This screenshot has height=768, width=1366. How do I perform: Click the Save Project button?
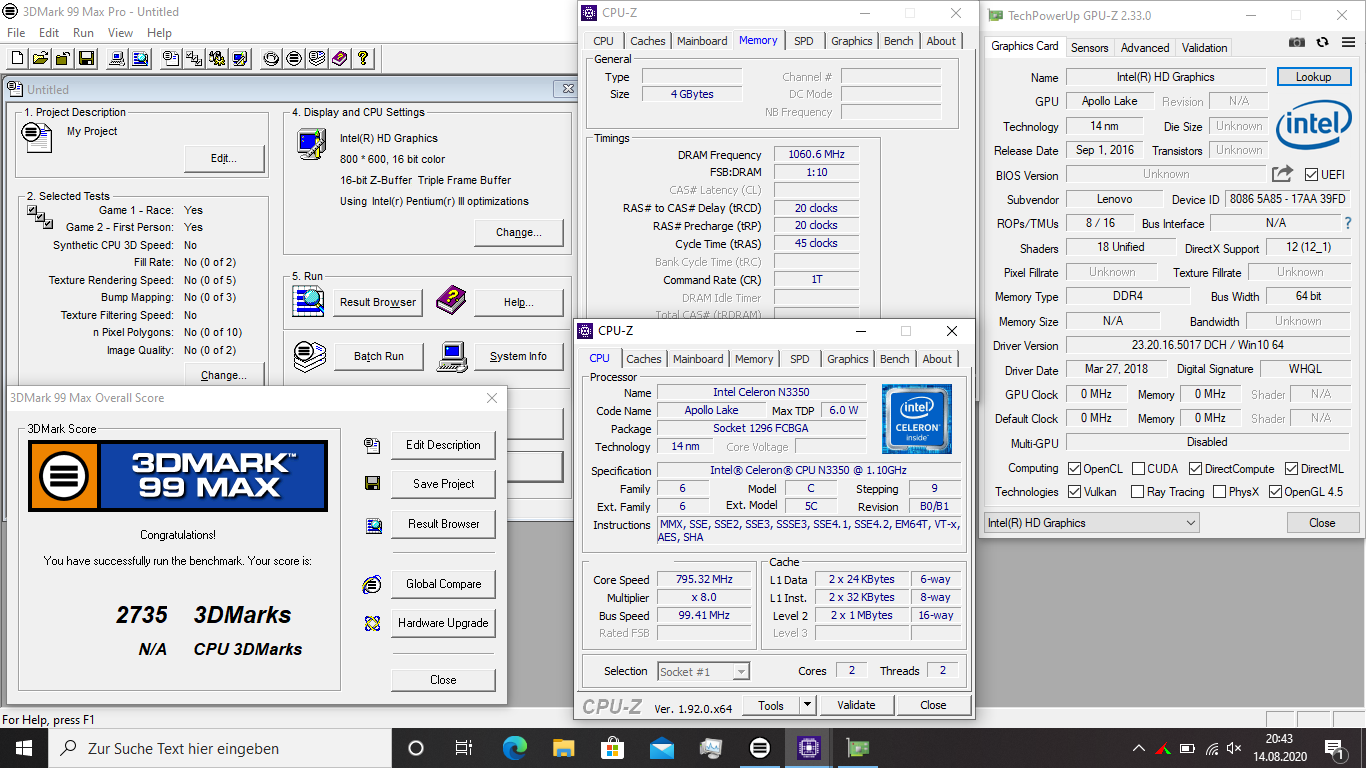[x=444, y=484]
